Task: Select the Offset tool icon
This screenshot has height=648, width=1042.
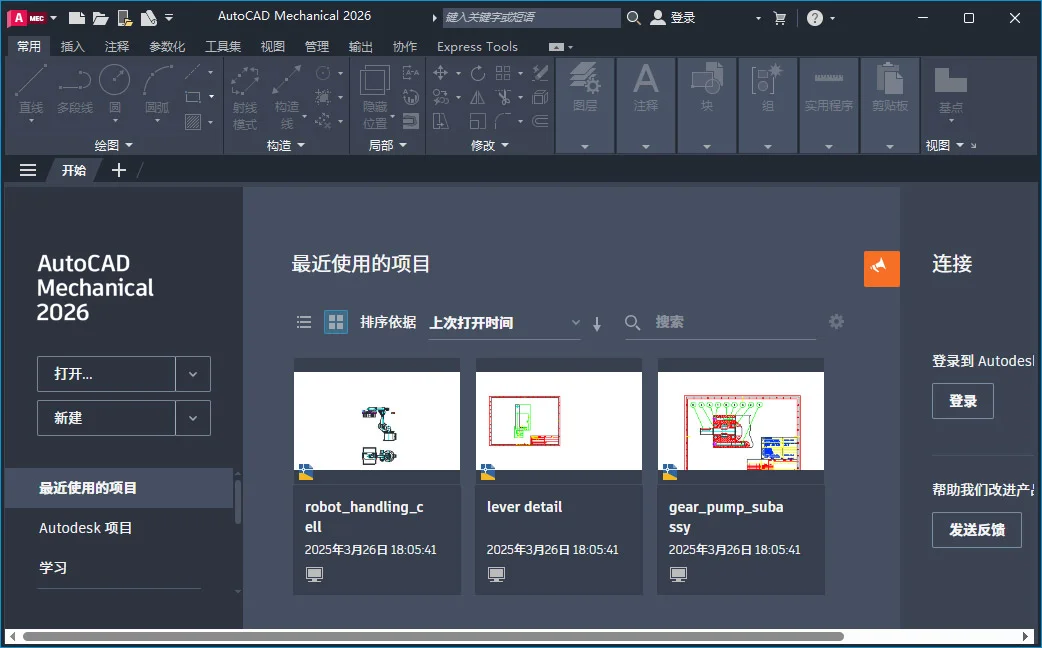Action: [x=540, y=122]
